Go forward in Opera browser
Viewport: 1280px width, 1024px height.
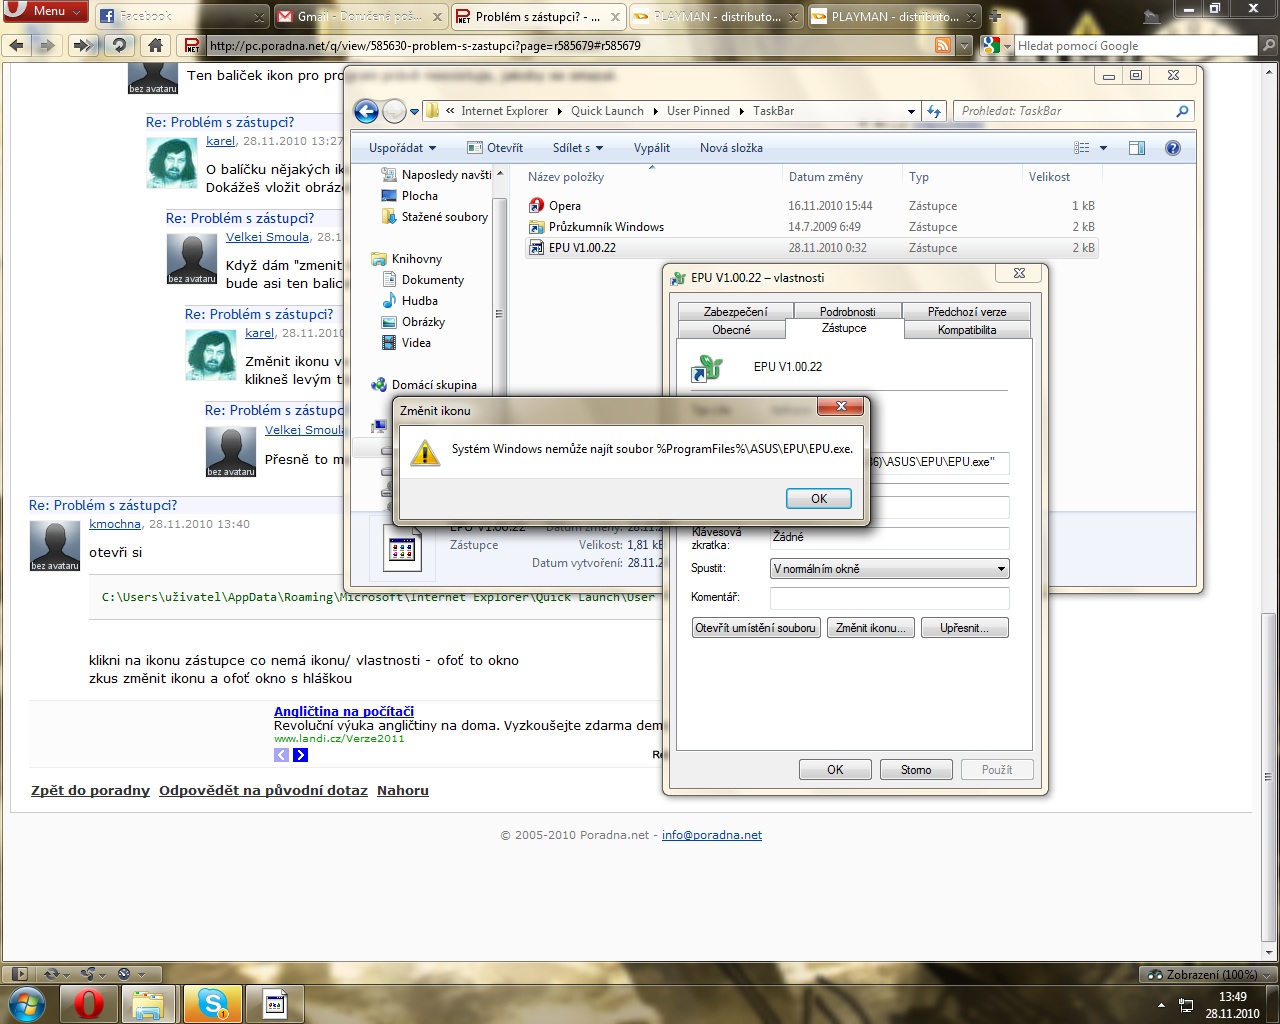coord(47,45)
